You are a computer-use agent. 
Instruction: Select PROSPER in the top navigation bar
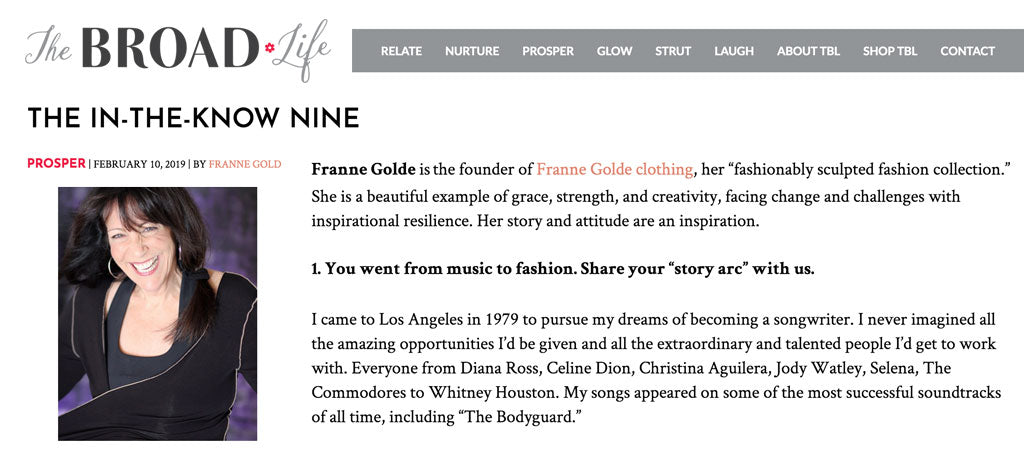(548, 51)
